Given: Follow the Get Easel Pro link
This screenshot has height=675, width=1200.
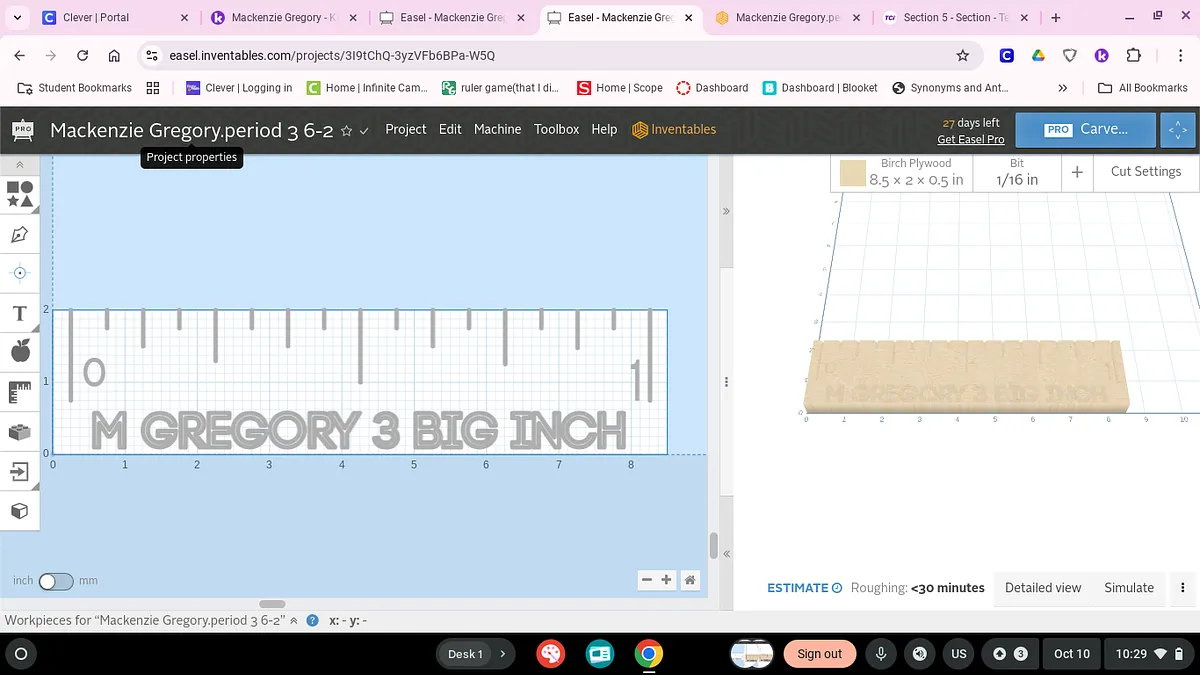Looking at the screenshot, I should click(x=970, y=139).
